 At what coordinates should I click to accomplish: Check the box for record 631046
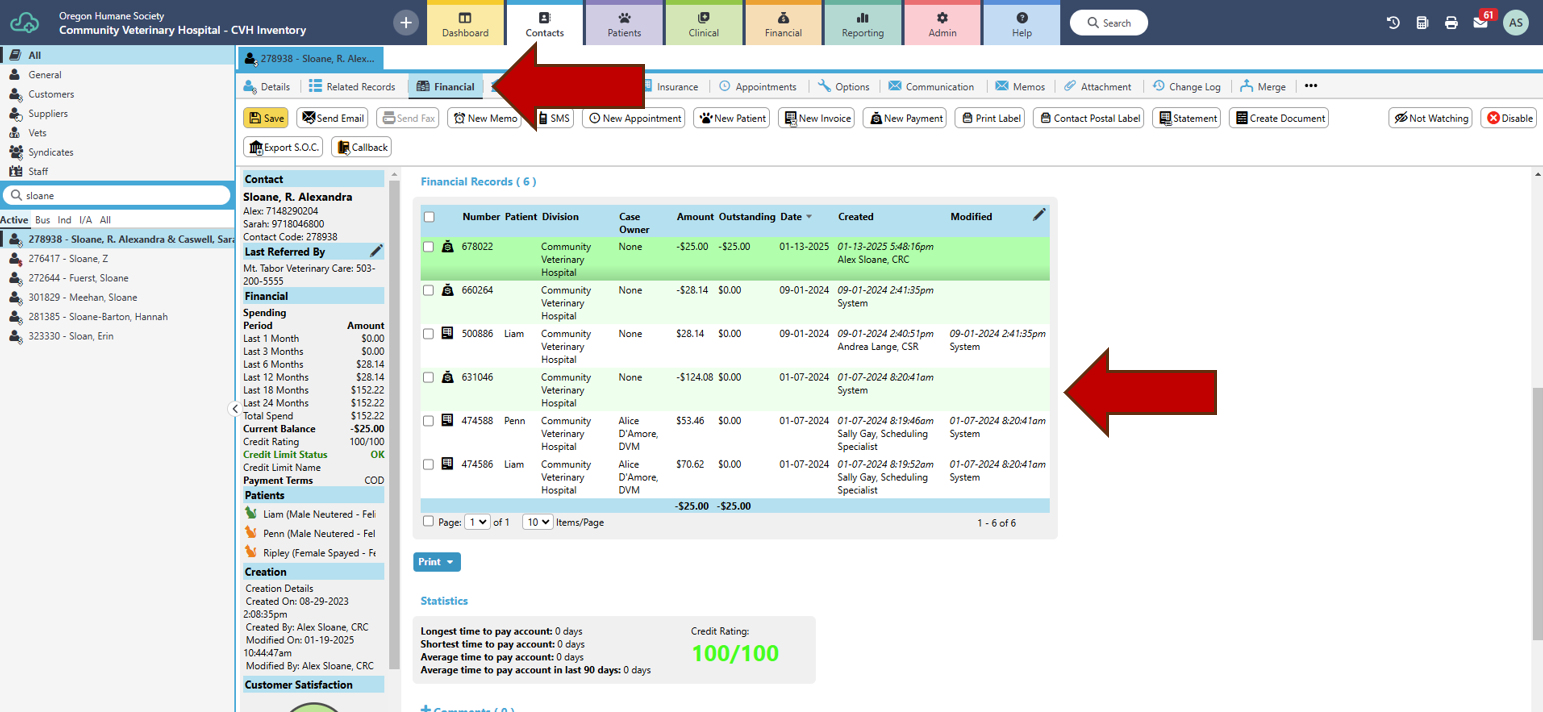click(x=429, y=378)
